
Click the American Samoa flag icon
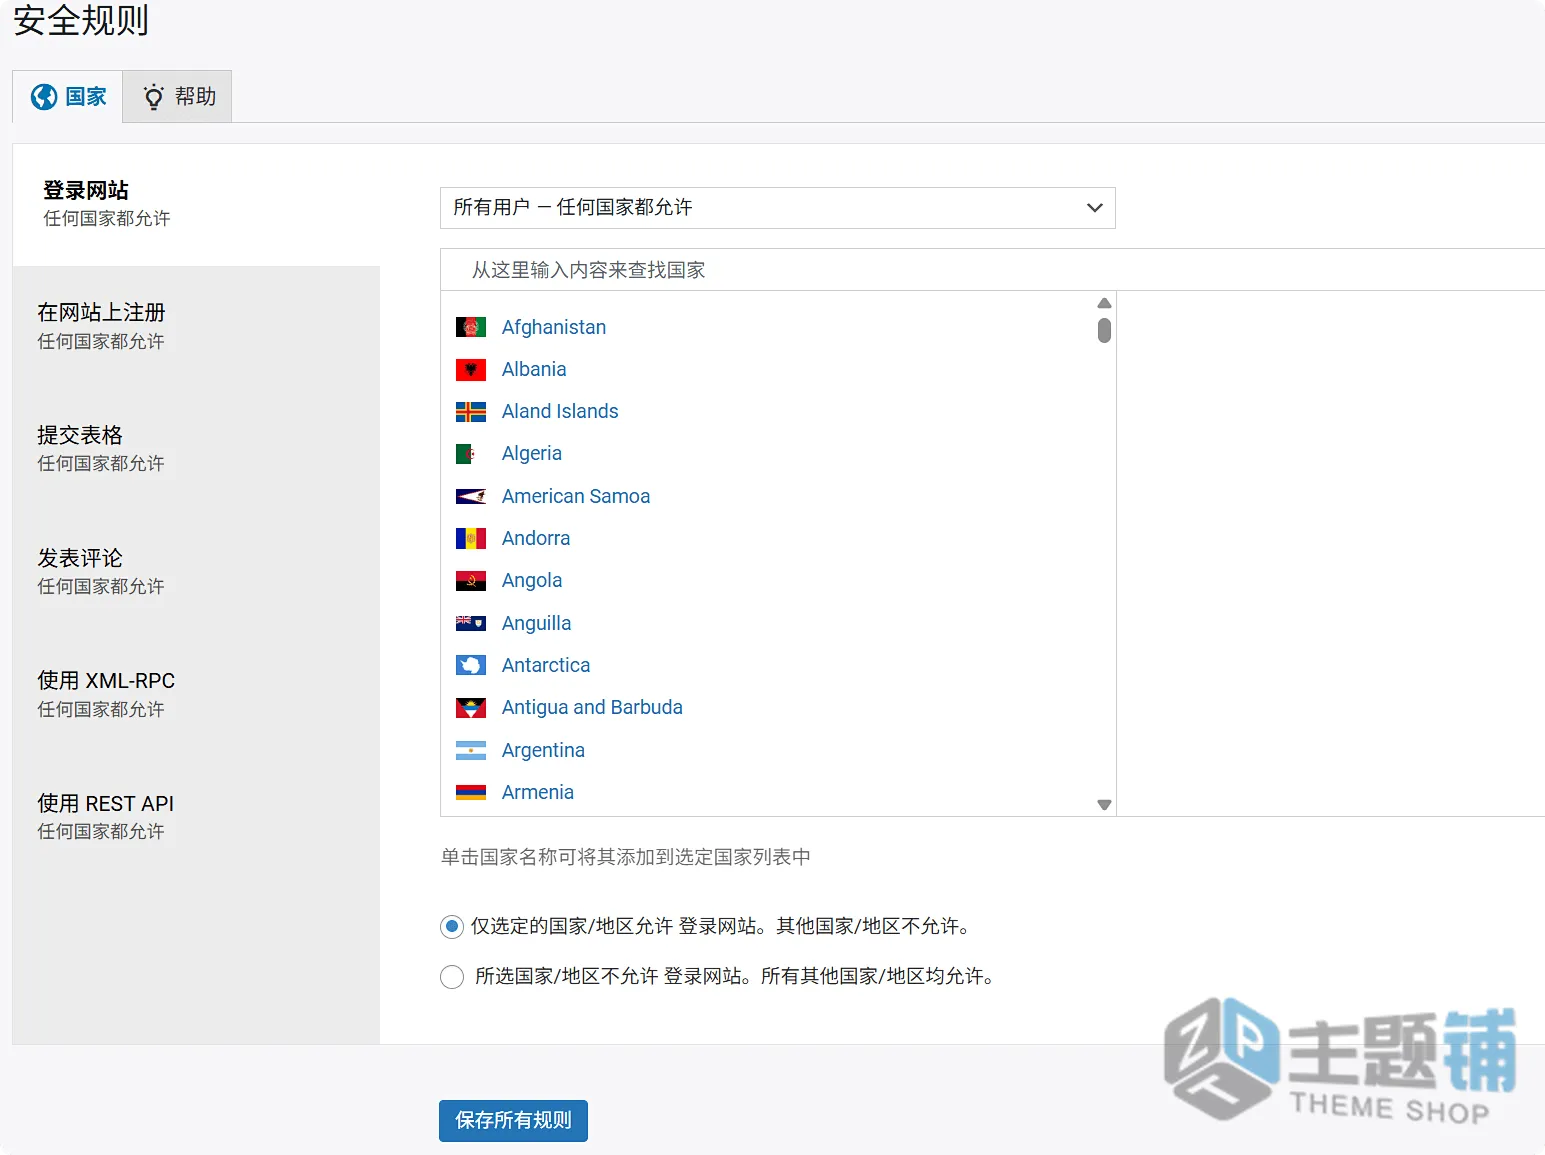coord(471,496)
